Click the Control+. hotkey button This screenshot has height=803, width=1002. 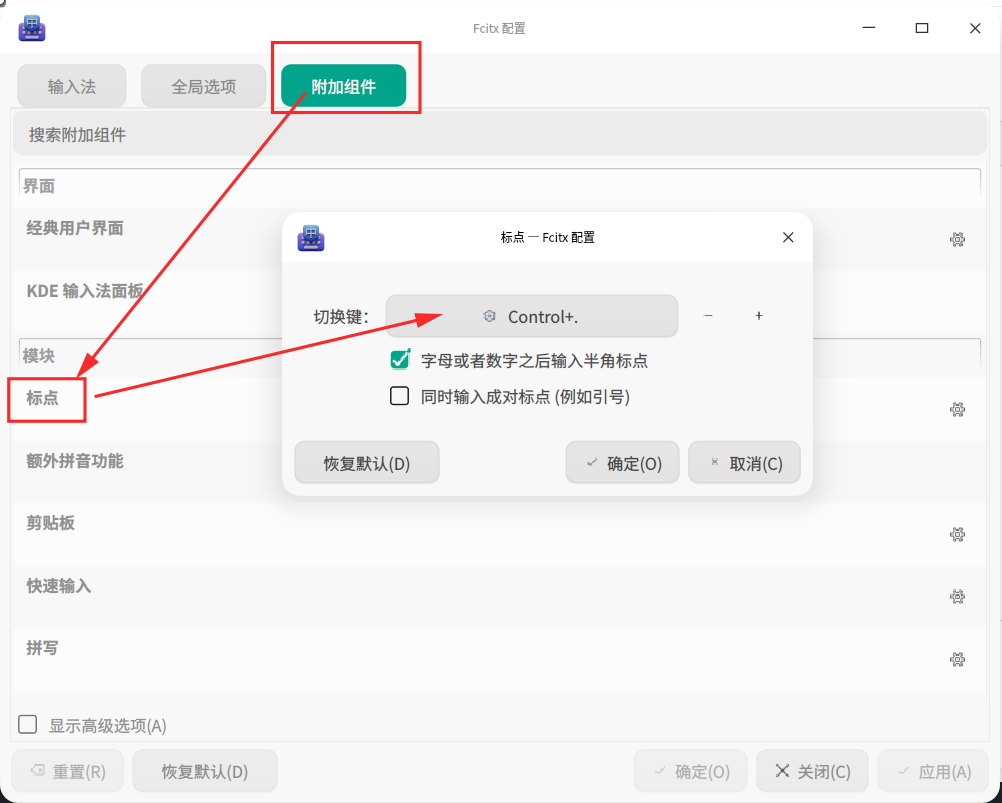[532, 316]
